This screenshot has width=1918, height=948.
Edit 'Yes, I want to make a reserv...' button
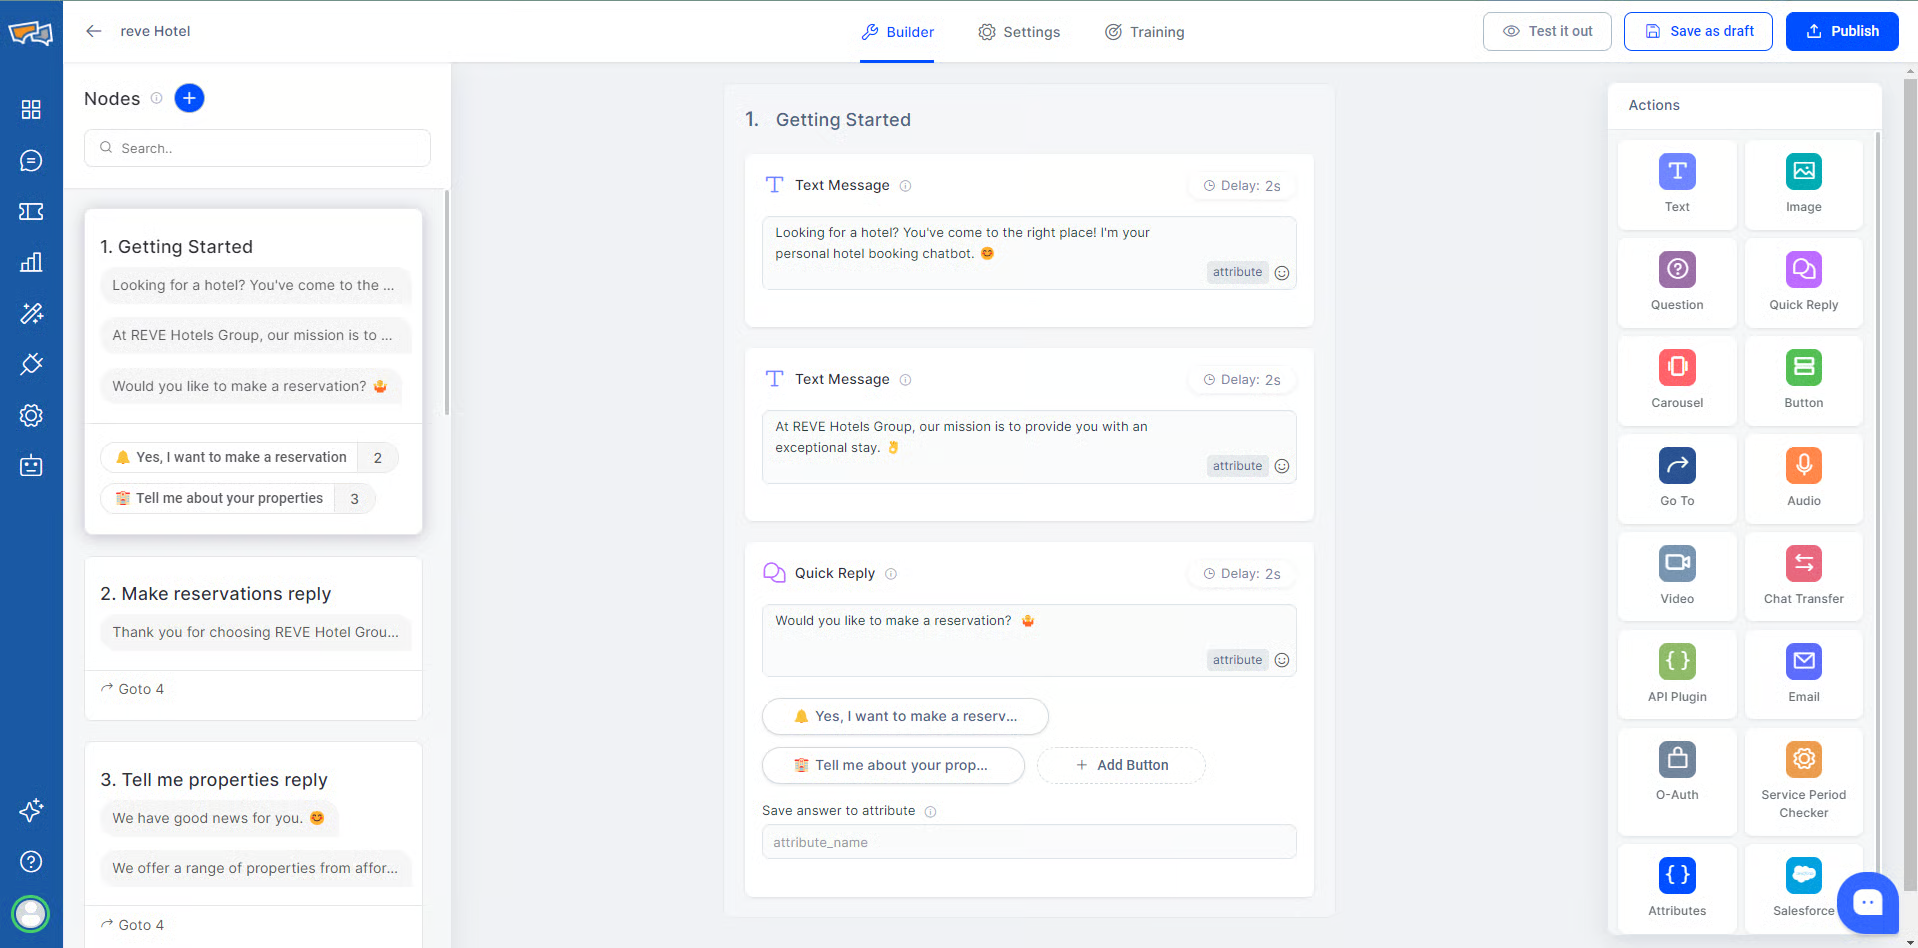coord(905,716)
